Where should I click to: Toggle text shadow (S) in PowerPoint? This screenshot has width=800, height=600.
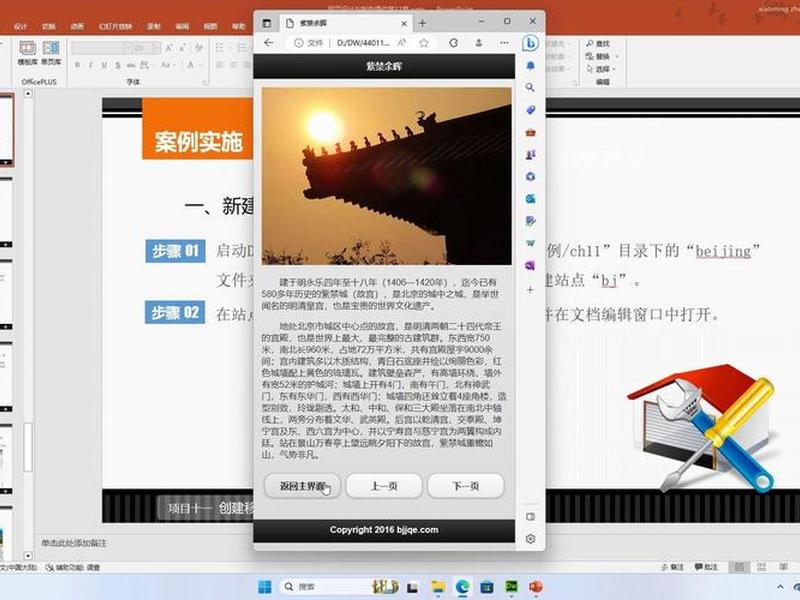pos(118,65)
